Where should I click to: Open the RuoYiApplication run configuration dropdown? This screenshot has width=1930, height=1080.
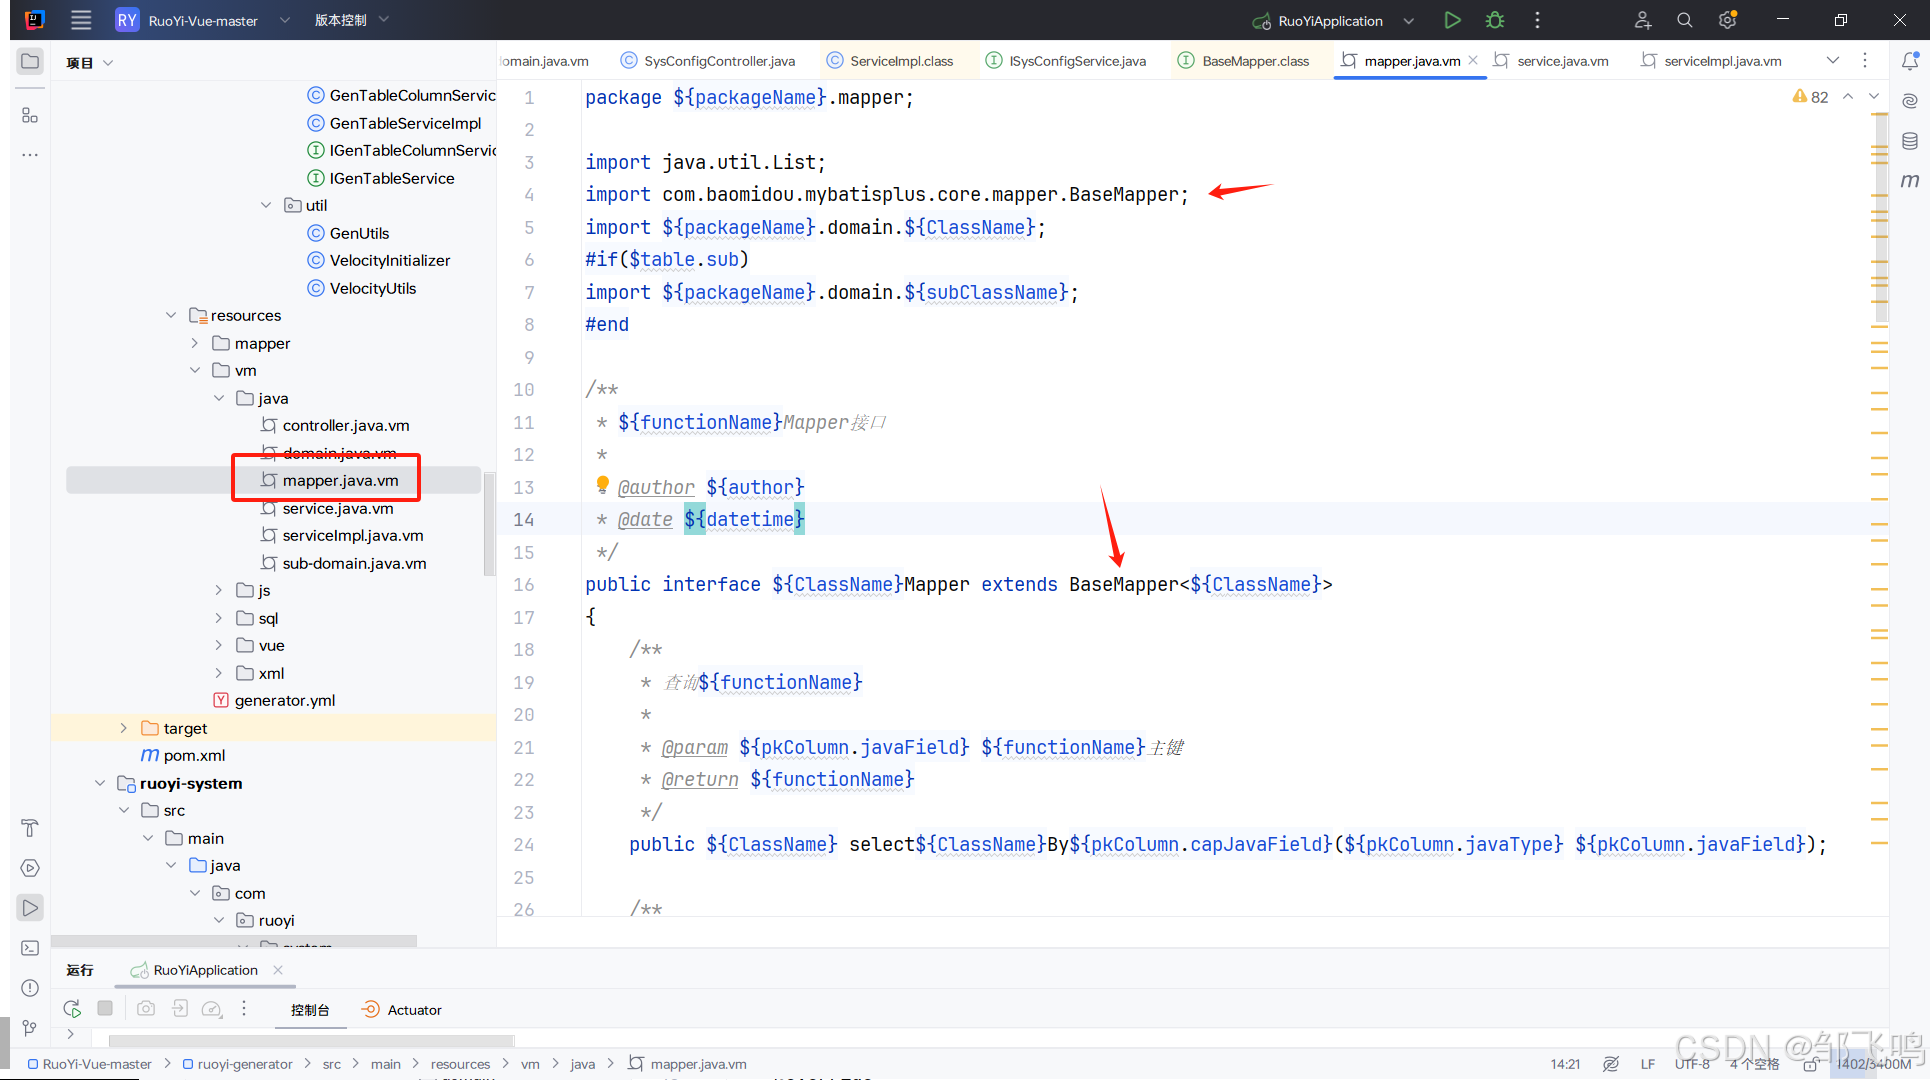[x=1334, y=20]
